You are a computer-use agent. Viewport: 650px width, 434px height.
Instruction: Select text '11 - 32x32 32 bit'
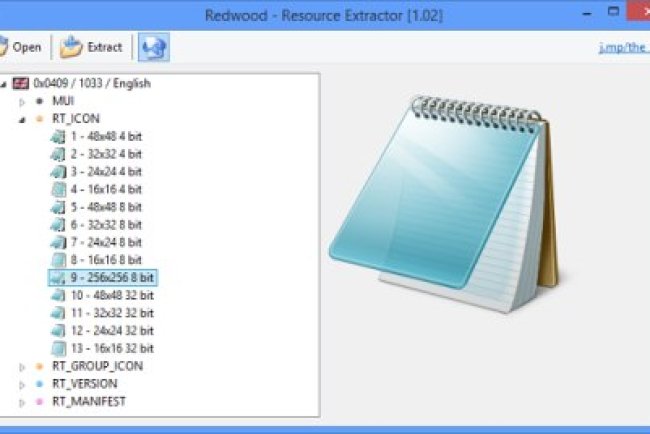pyautogui.click(x=112, y=313)
